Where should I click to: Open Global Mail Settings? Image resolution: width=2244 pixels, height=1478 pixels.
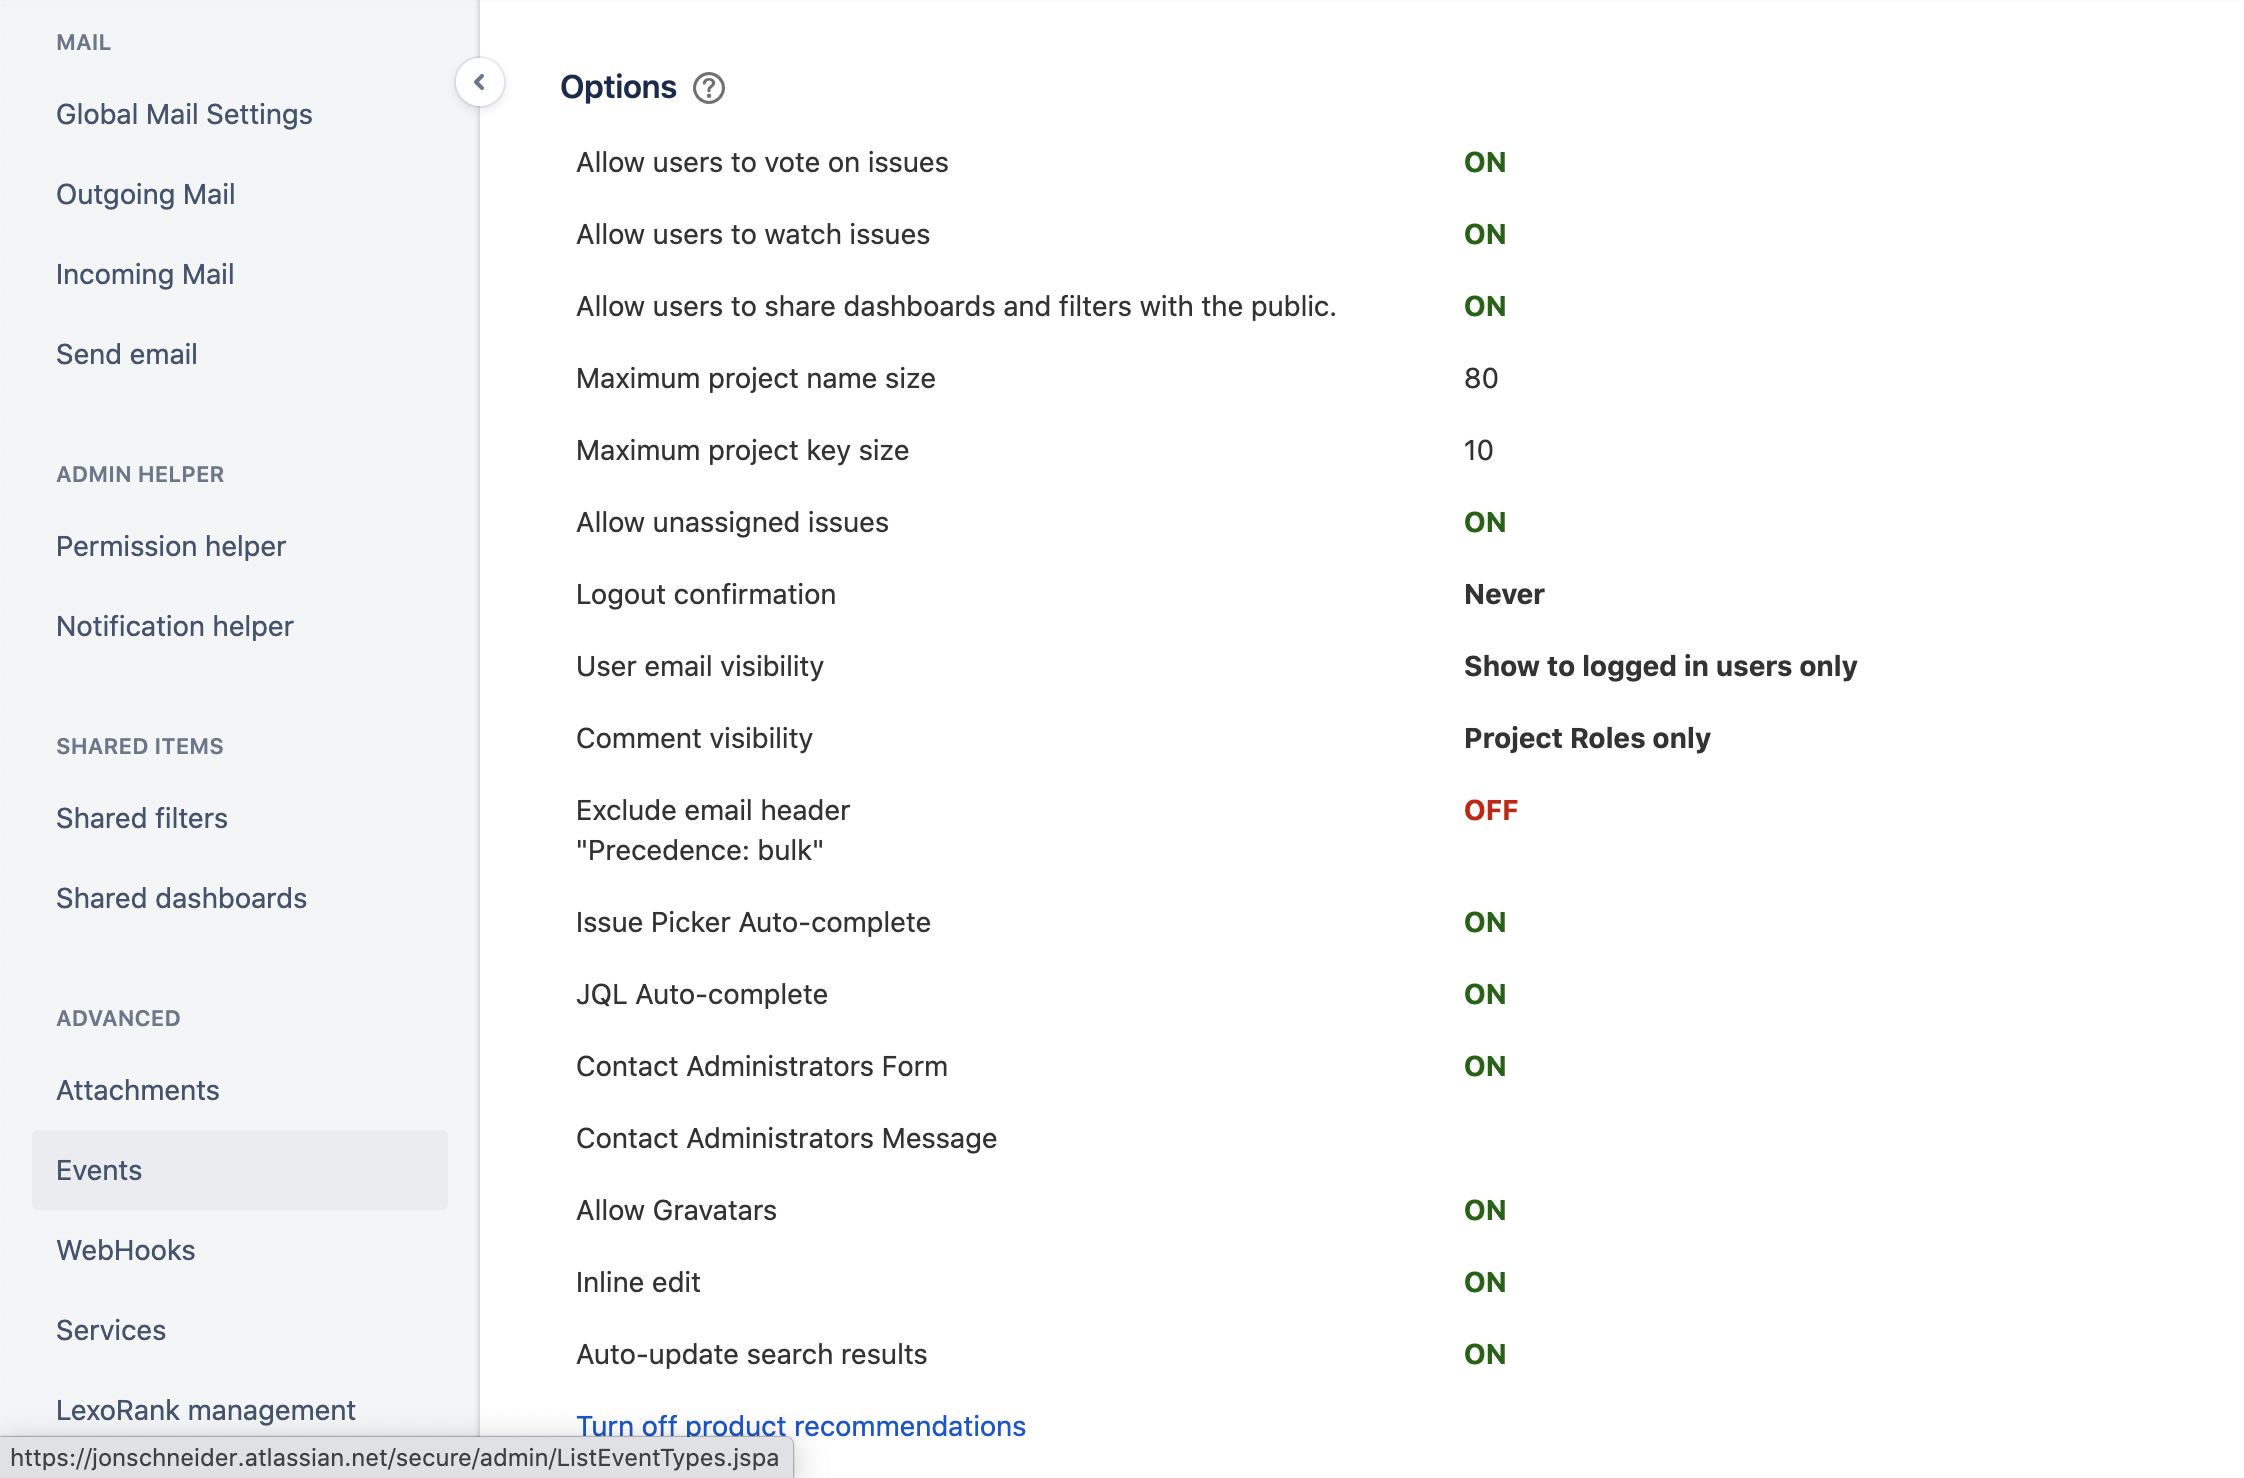click(x=184, y=114)
